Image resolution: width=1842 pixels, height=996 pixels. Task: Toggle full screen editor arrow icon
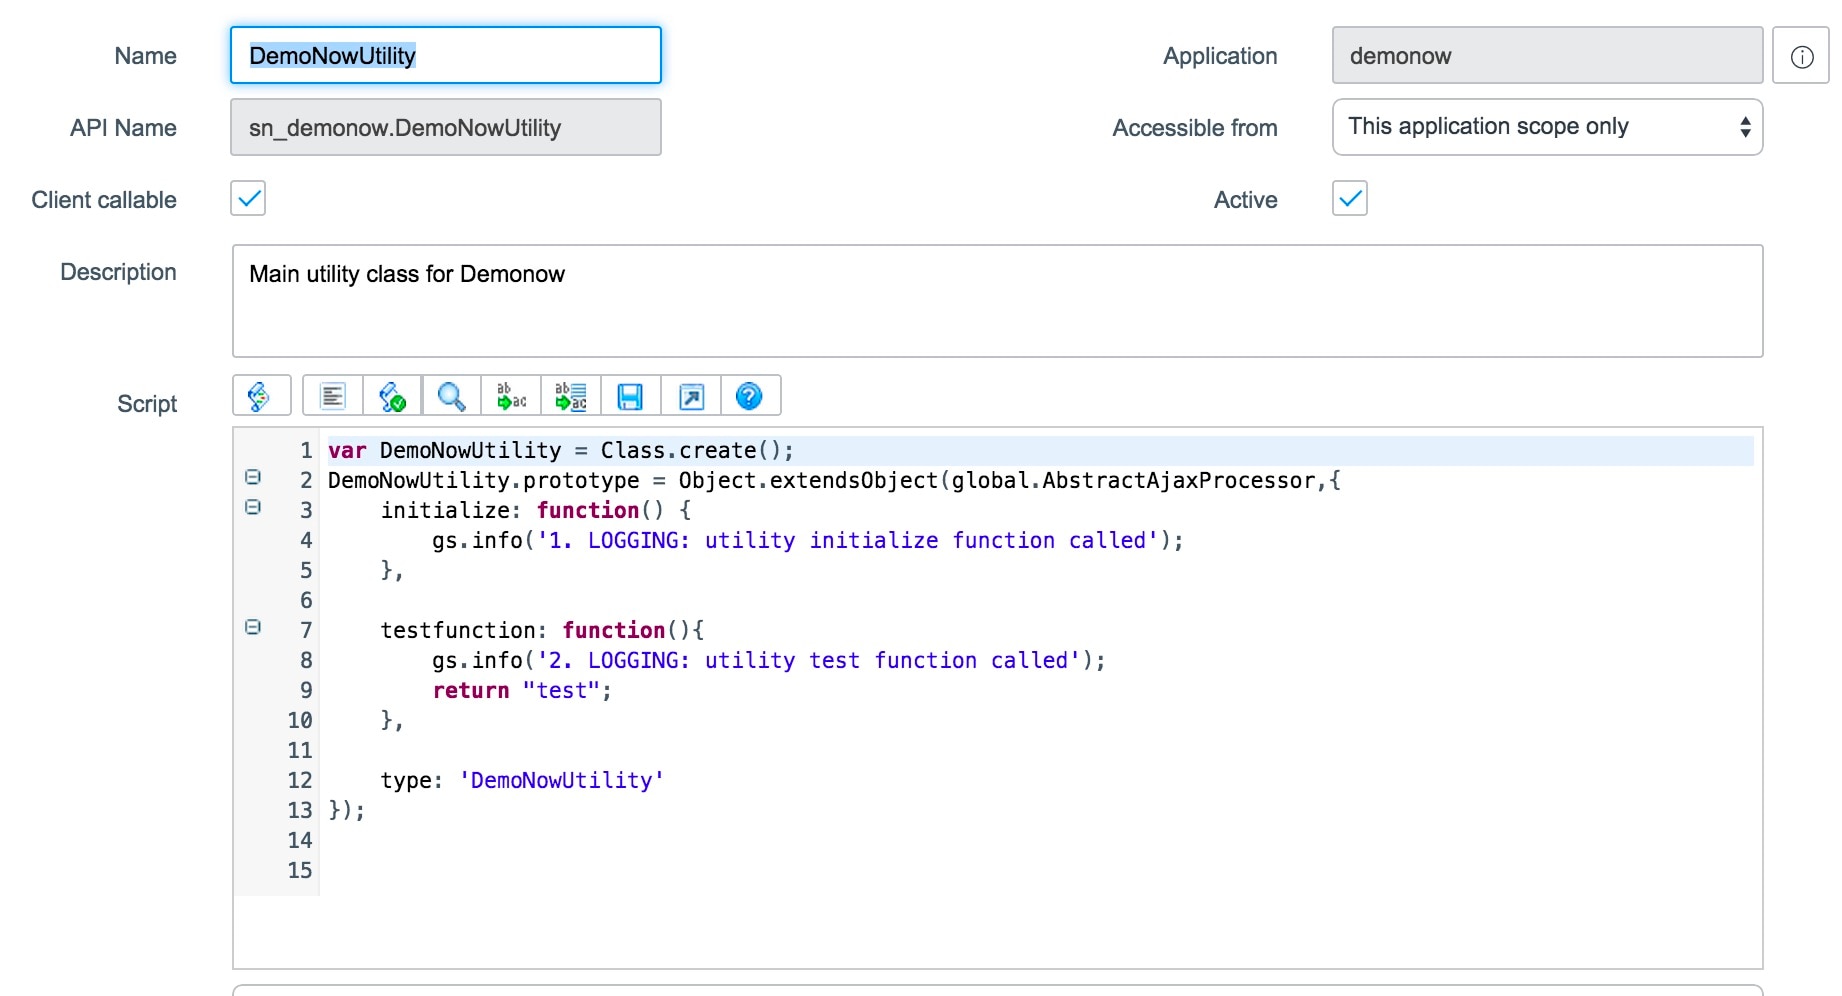pos(691,396)
